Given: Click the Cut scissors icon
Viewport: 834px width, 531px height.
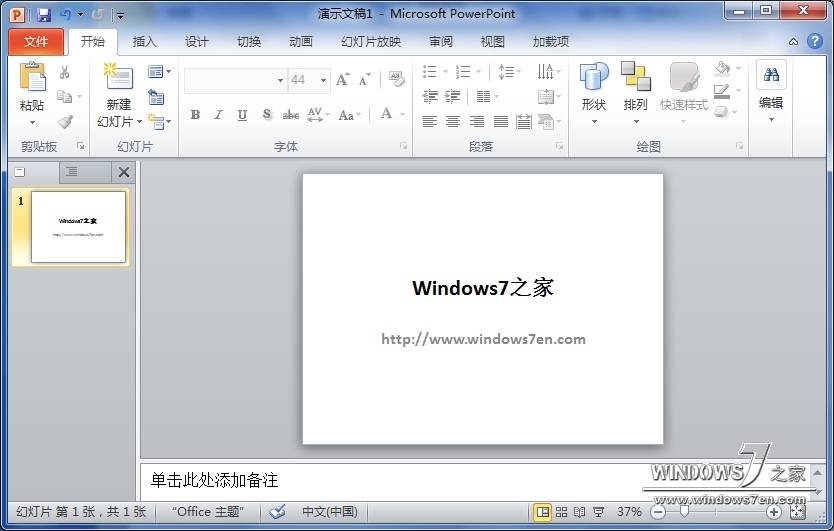Looking at the screenshot, I should point(65,72).
